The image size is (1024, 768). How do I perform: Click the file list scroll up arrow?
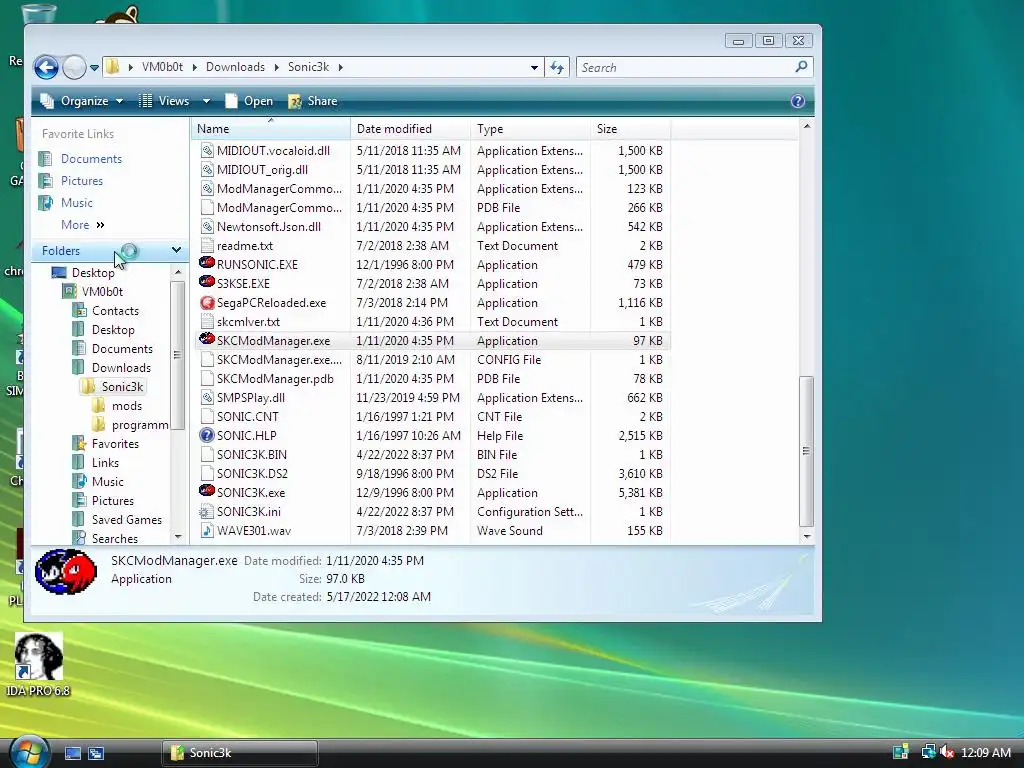point(807,126)
